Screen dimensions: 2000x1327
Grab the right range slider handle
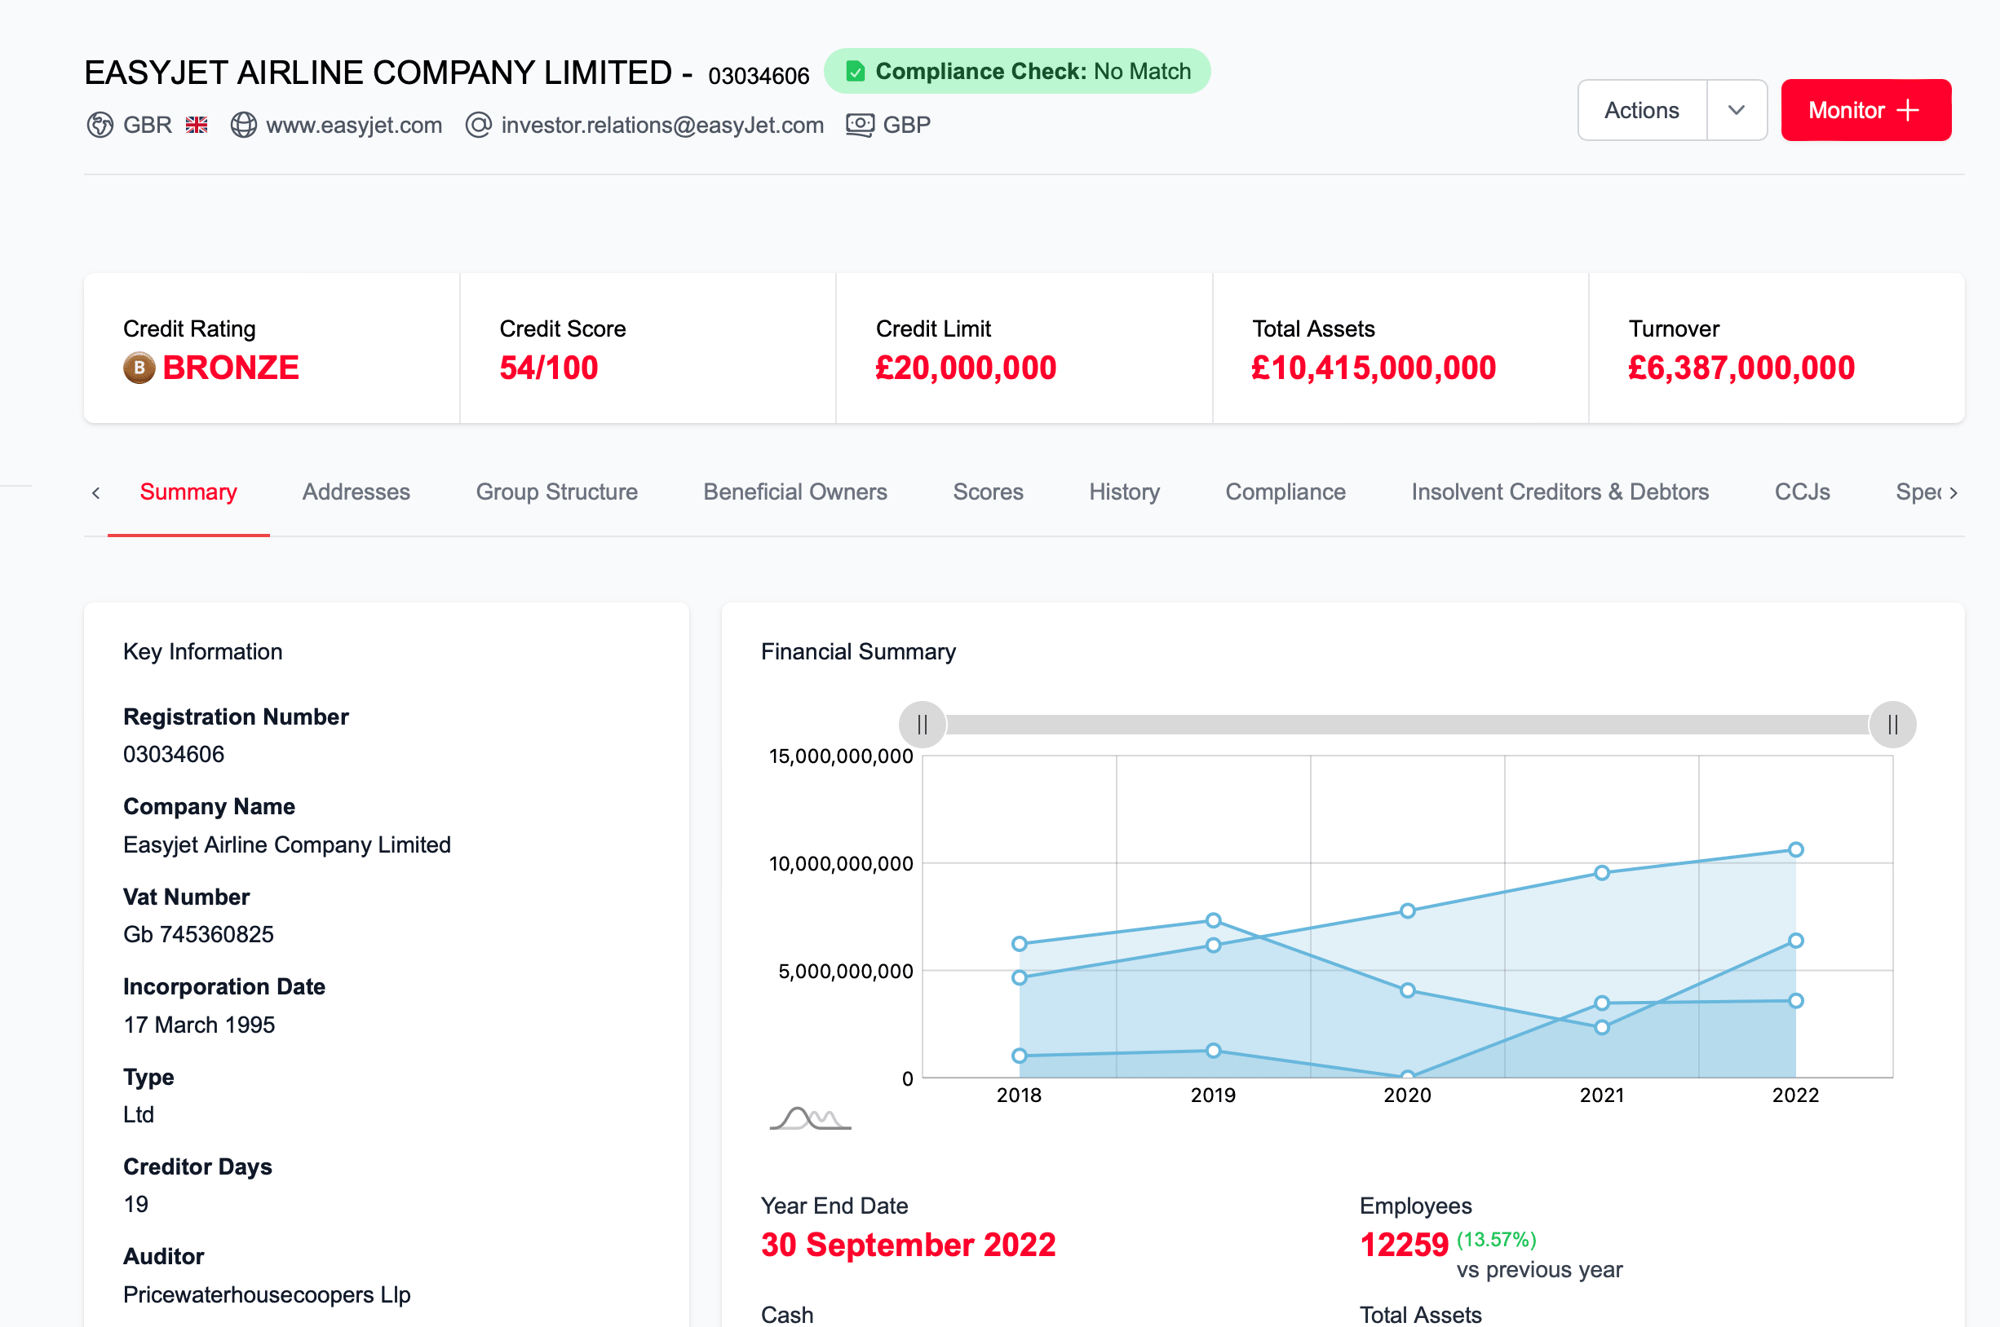(x=1892, y=724)
